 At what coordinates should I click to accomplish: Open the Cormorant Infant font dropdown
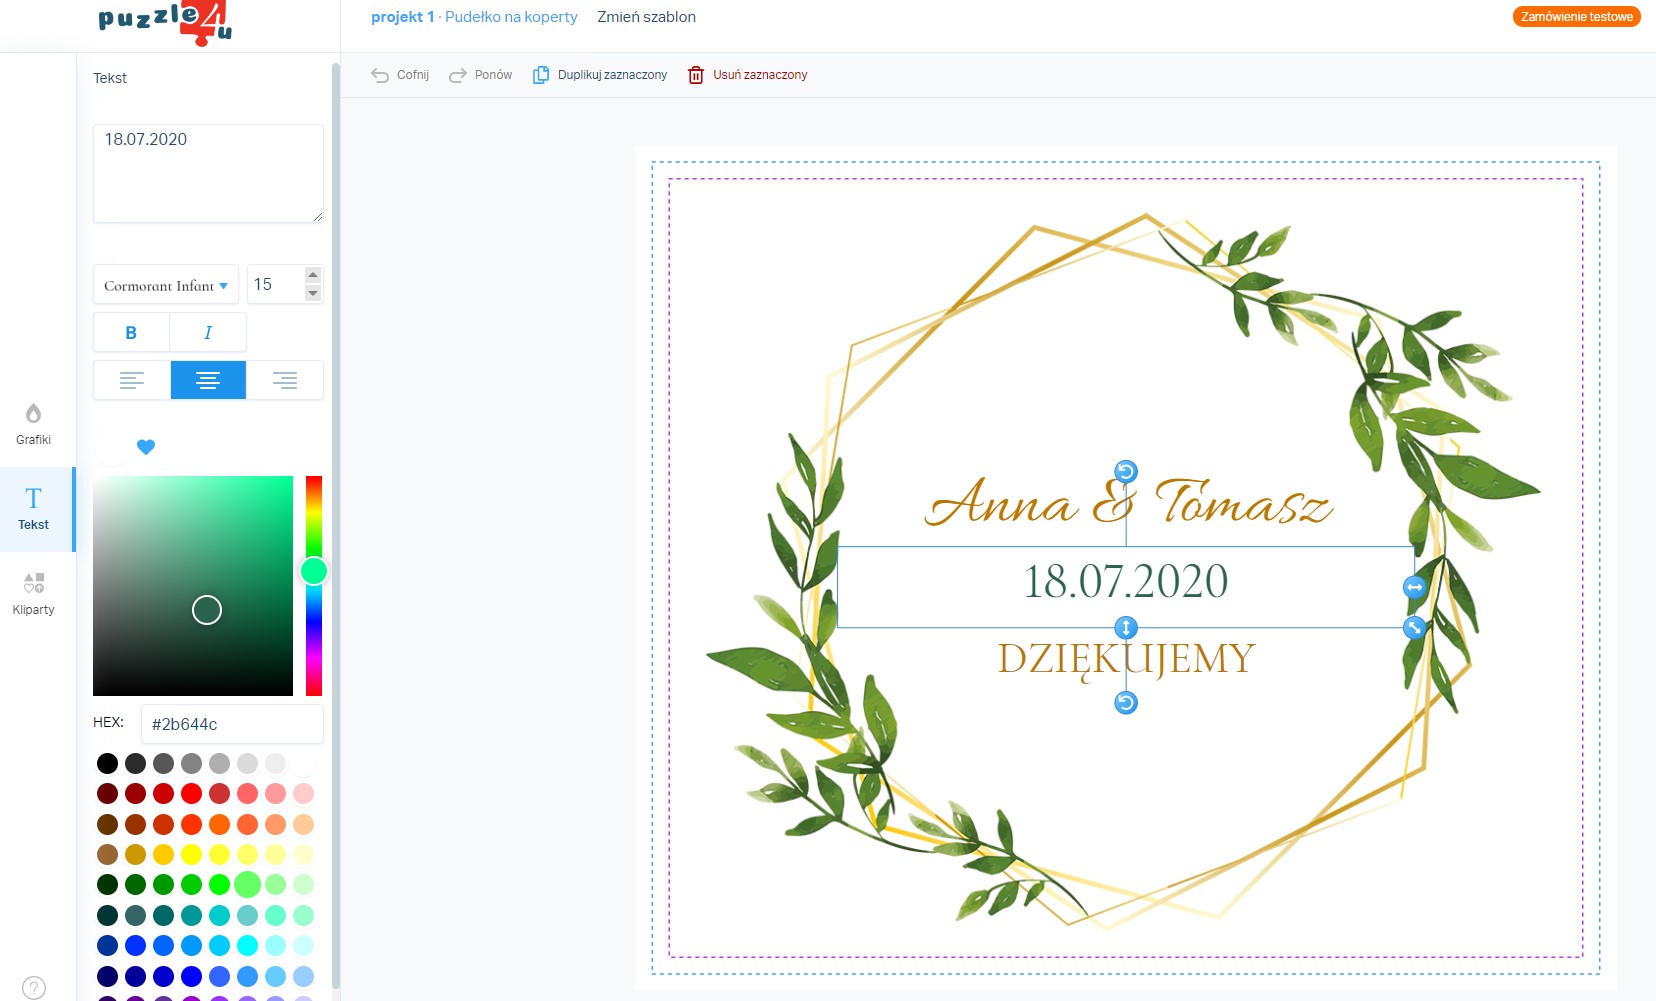click(166, 285)
